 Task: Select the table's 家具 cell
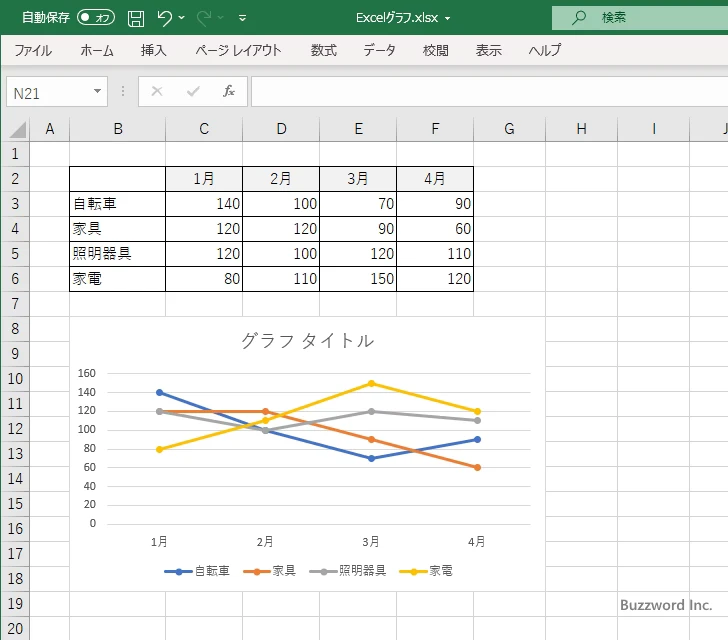(117, 229)
